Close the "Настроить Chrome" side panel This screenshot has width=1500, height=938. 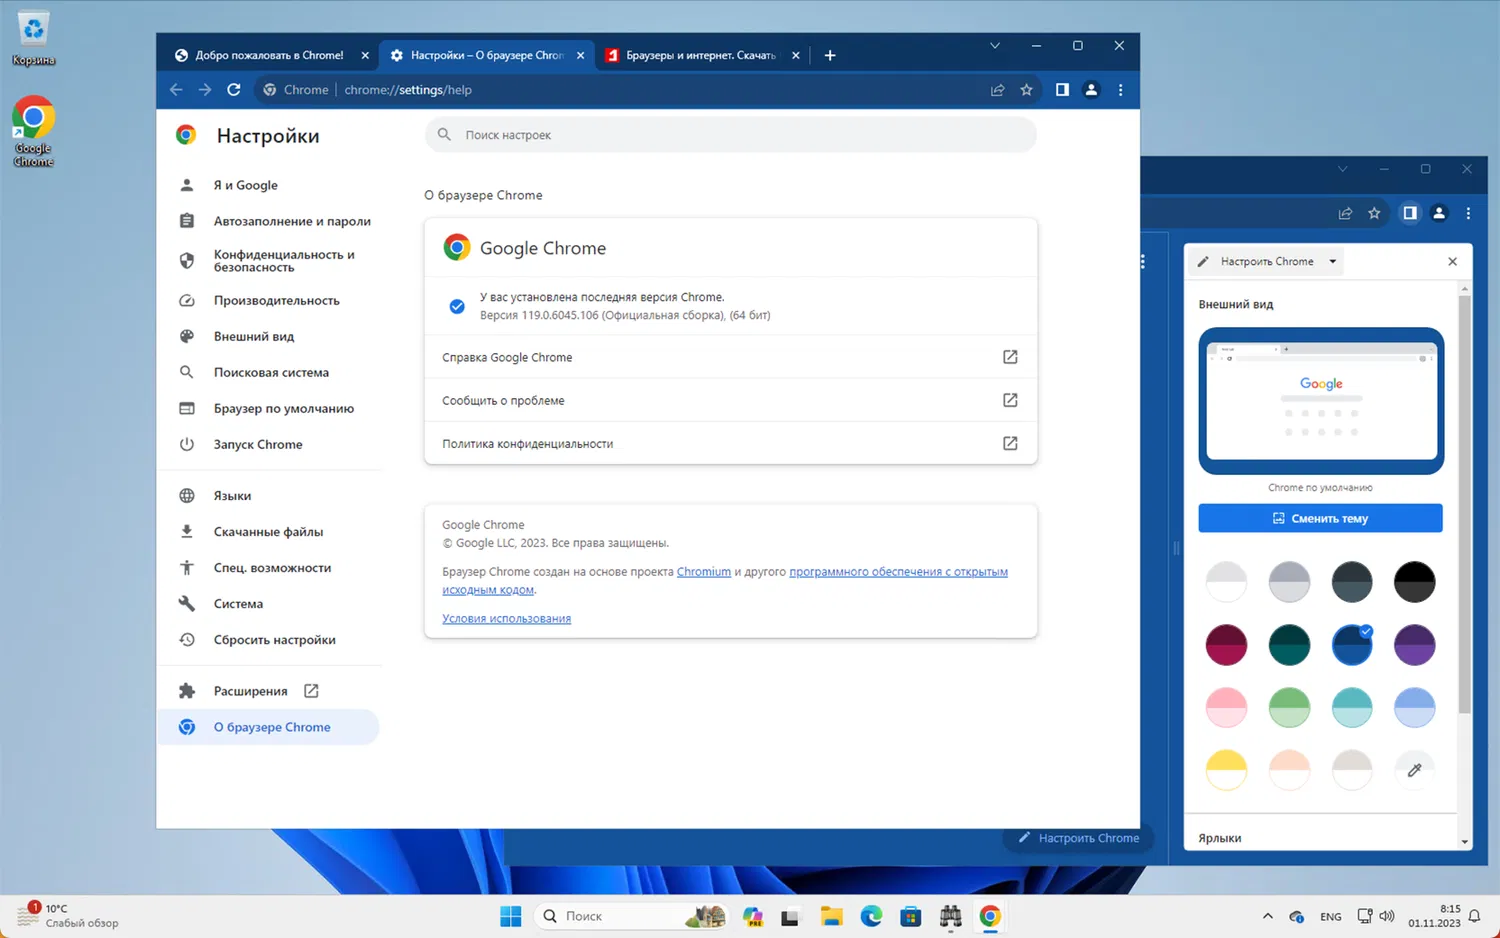[x=1452, y=262]
